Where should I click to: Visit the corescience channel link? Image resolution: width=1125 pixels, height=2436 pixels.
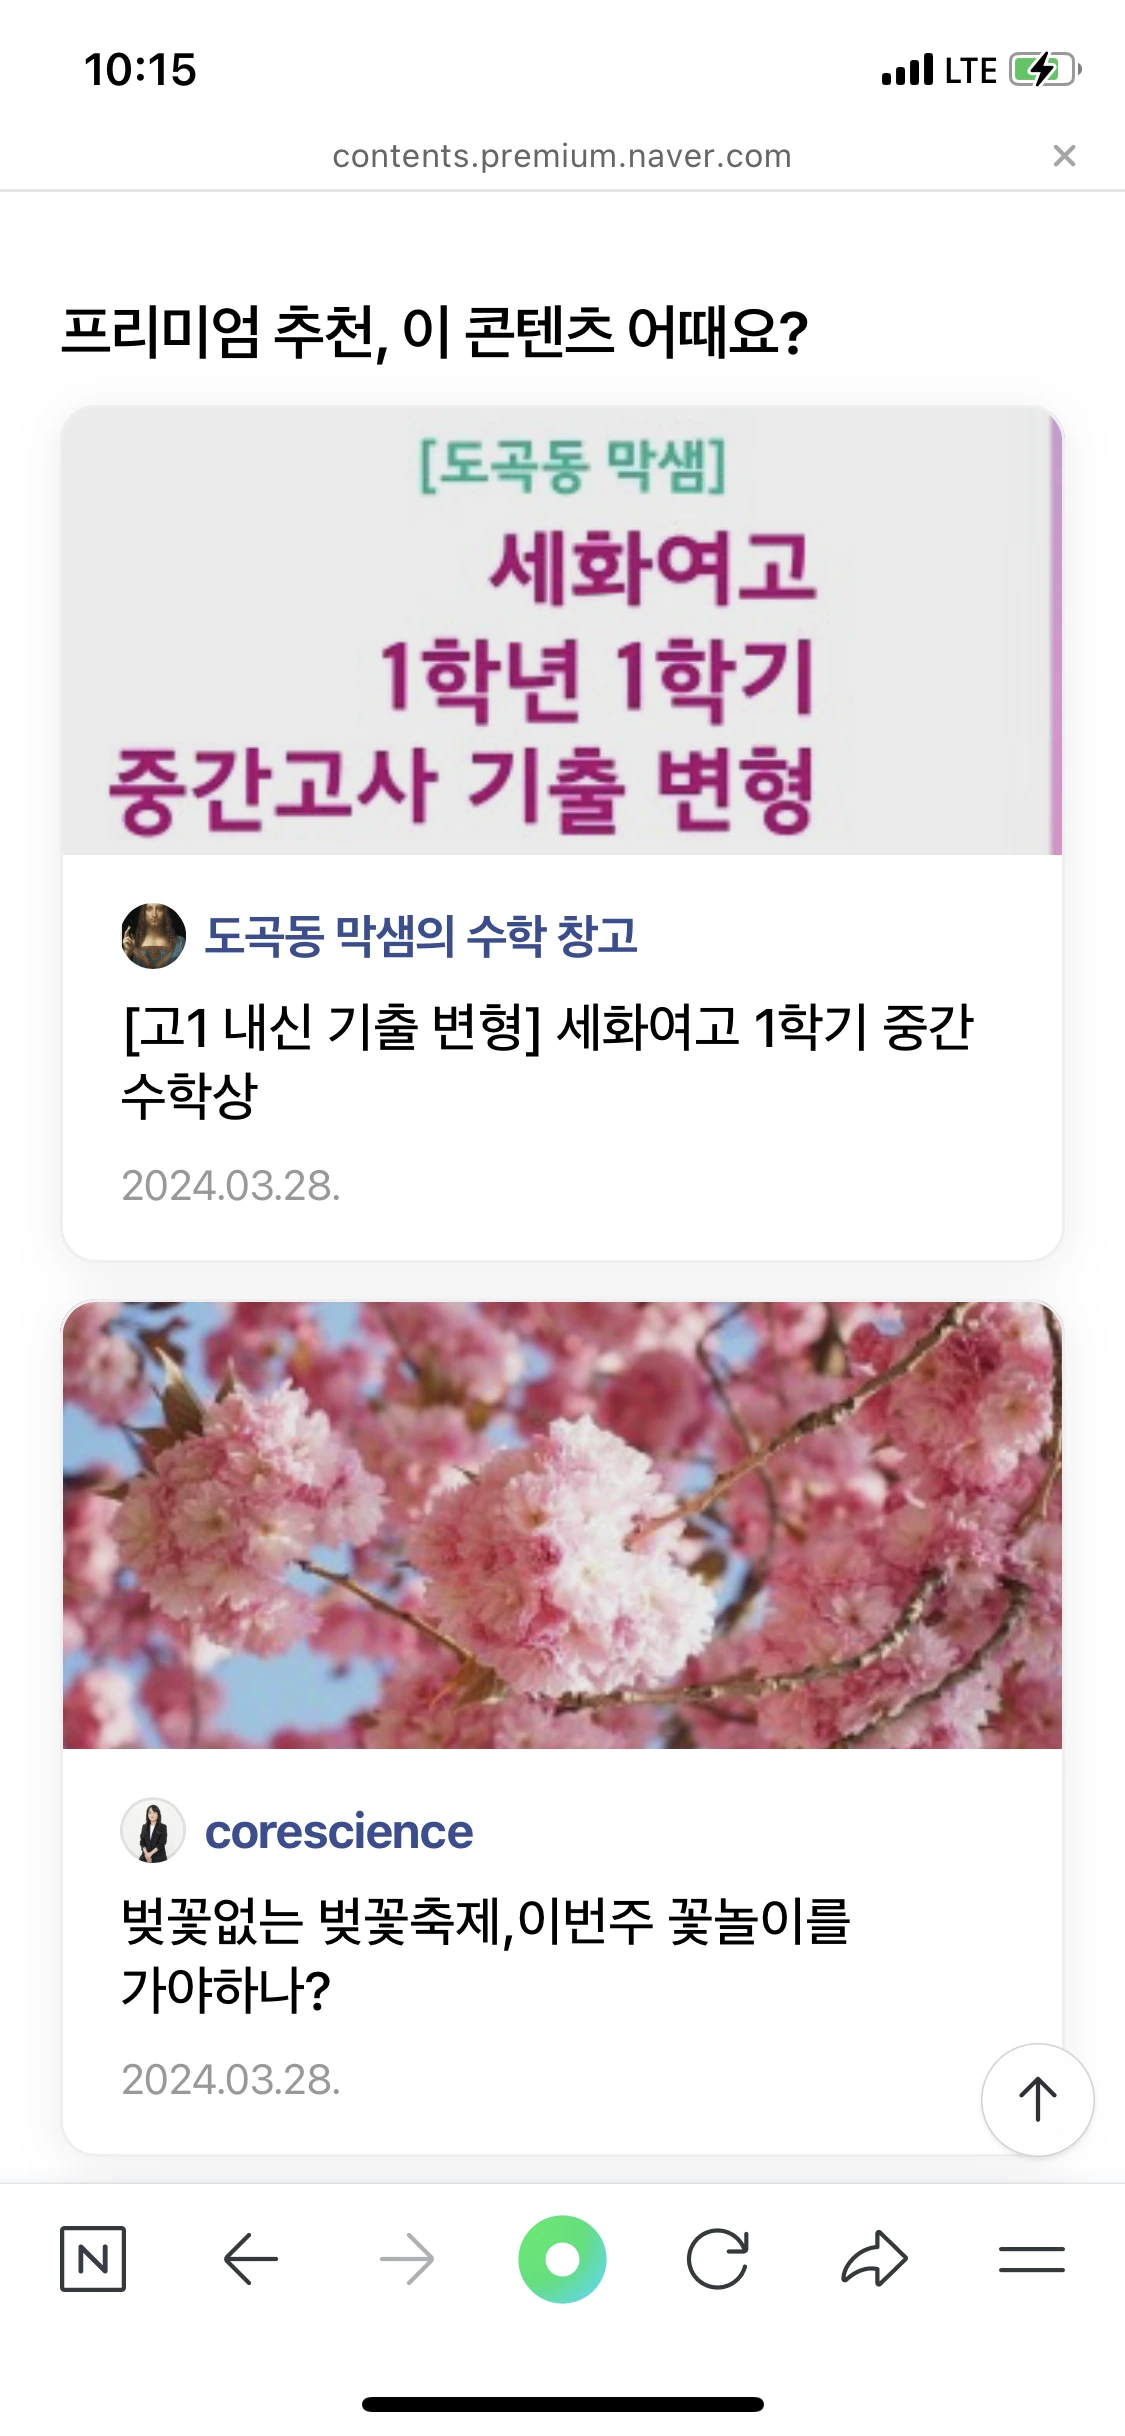pyautogui.click(x=339, y=1831)
